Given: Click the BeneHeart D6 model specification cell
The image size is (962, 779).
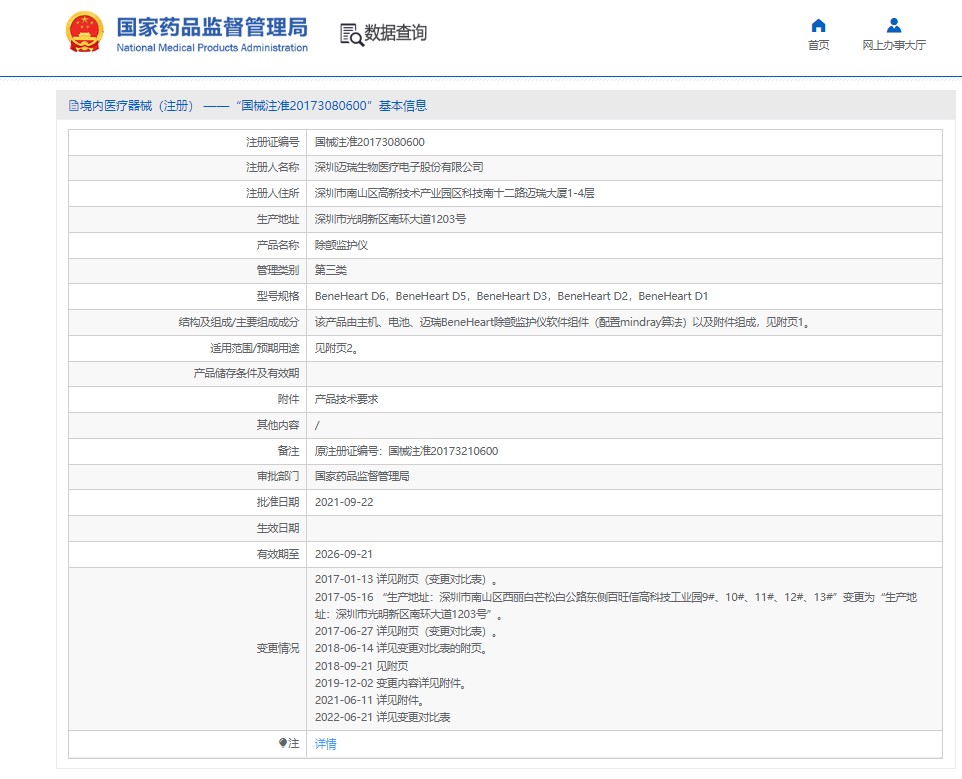Looking at the screenshot, I should pos(350,296).
